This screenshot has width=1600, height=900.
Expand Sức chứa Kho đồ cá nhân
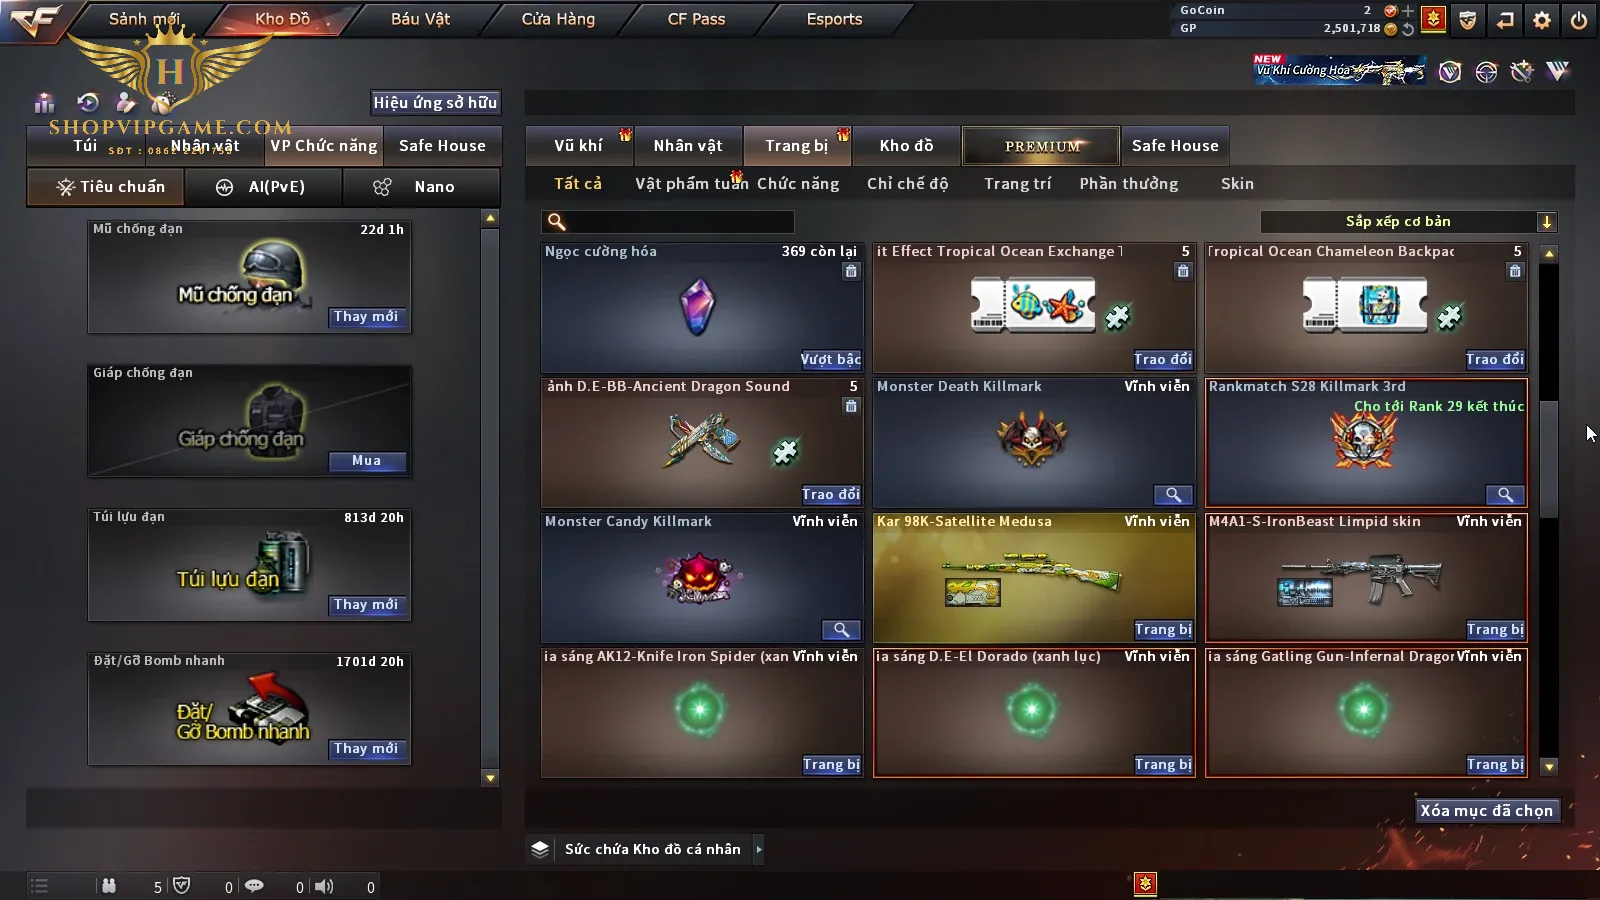coord(758,849)
